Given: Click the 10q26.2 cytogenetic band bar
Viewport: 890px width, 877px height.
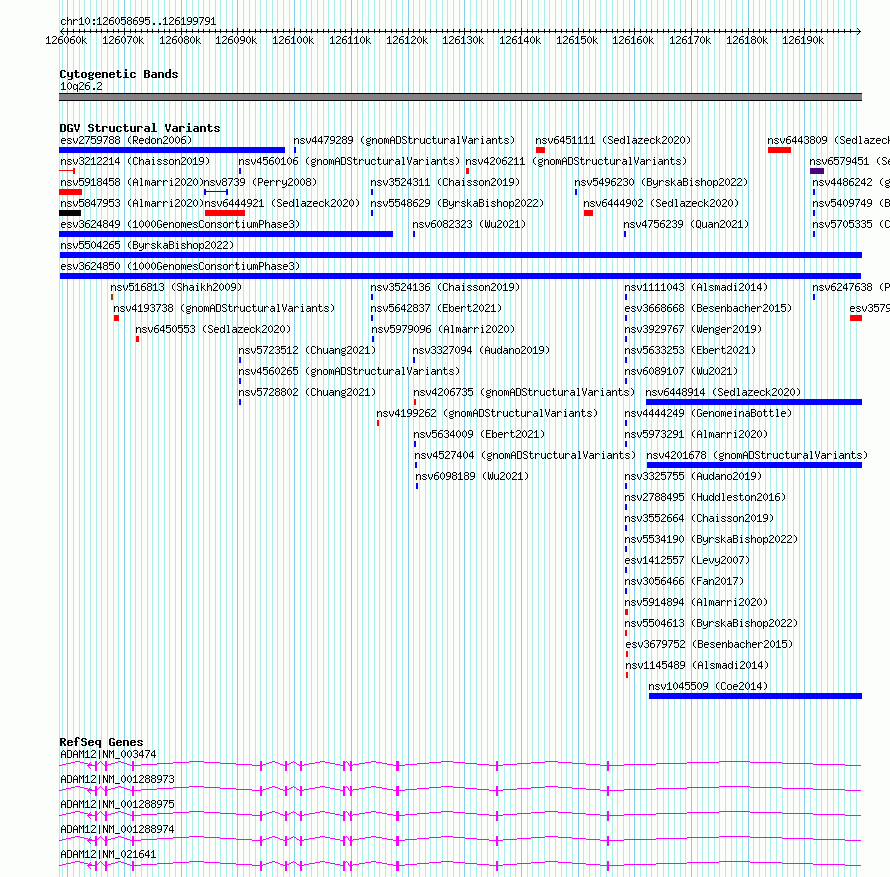Looking at the screenshot, I should [460, 97].
